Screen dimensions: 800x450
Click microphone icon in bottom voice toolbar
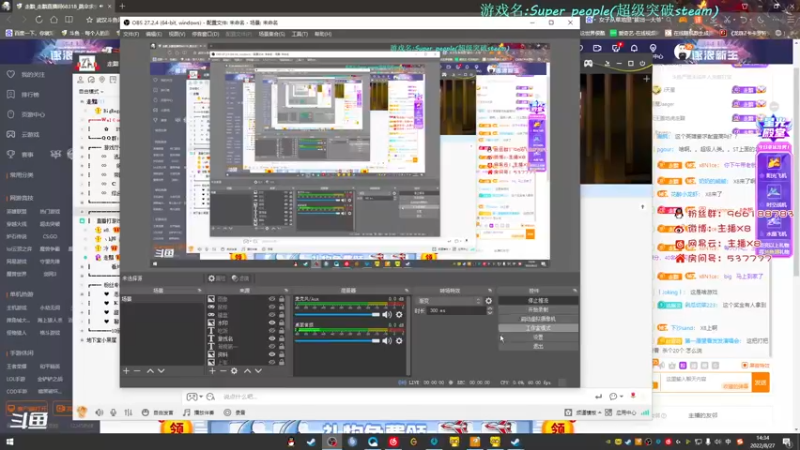tap(113, 412)
